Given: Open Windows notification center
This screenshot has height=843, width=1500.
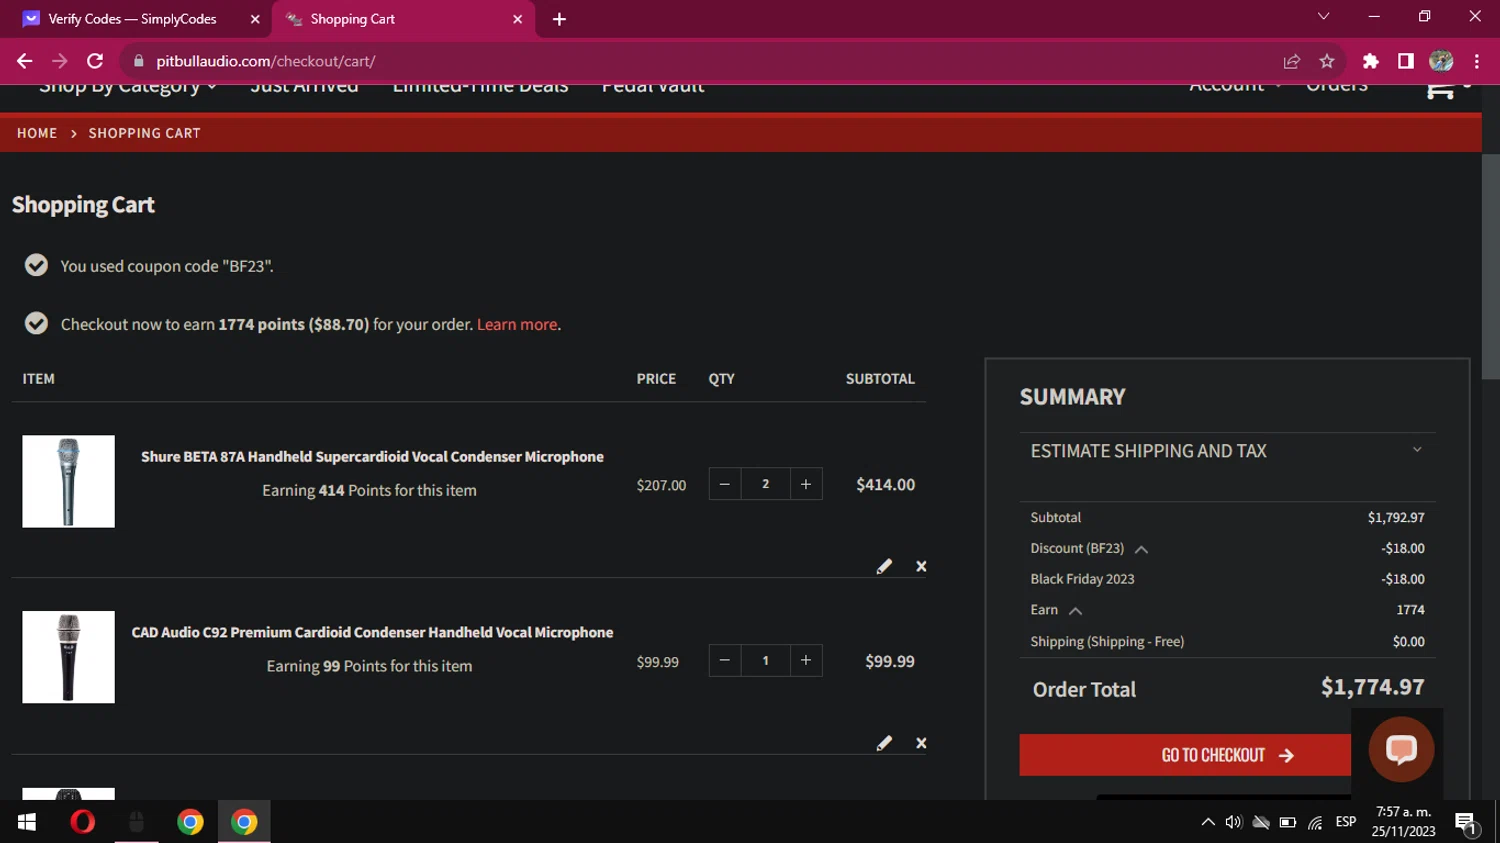Looking at the screenshot, I should [1466, 823].
